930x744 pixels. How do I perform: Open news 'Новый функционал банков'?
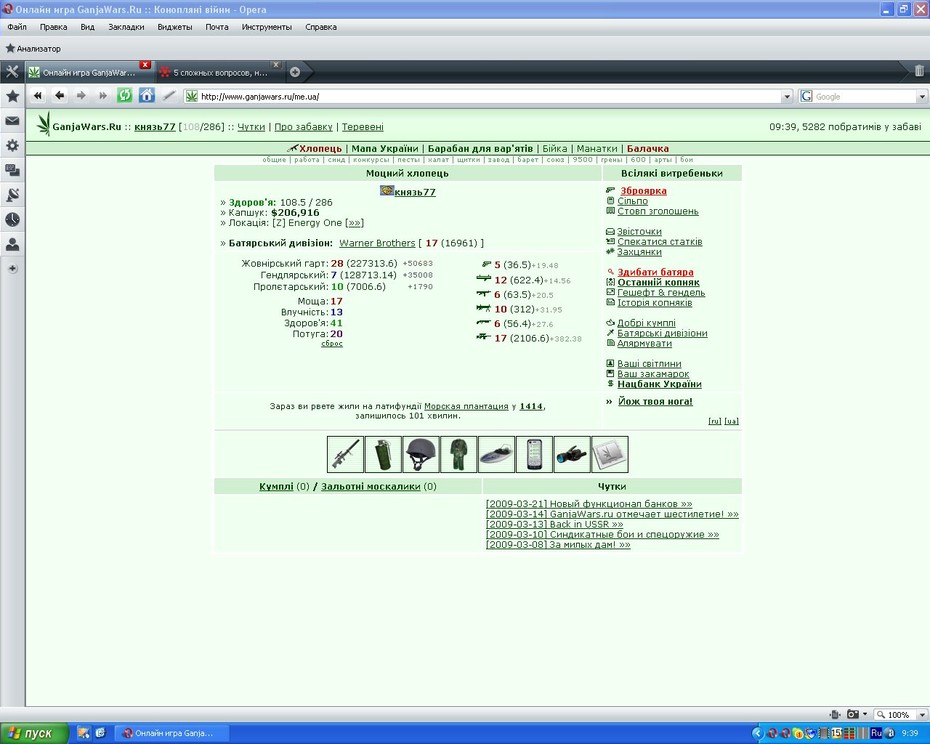[x=589, y=504]
